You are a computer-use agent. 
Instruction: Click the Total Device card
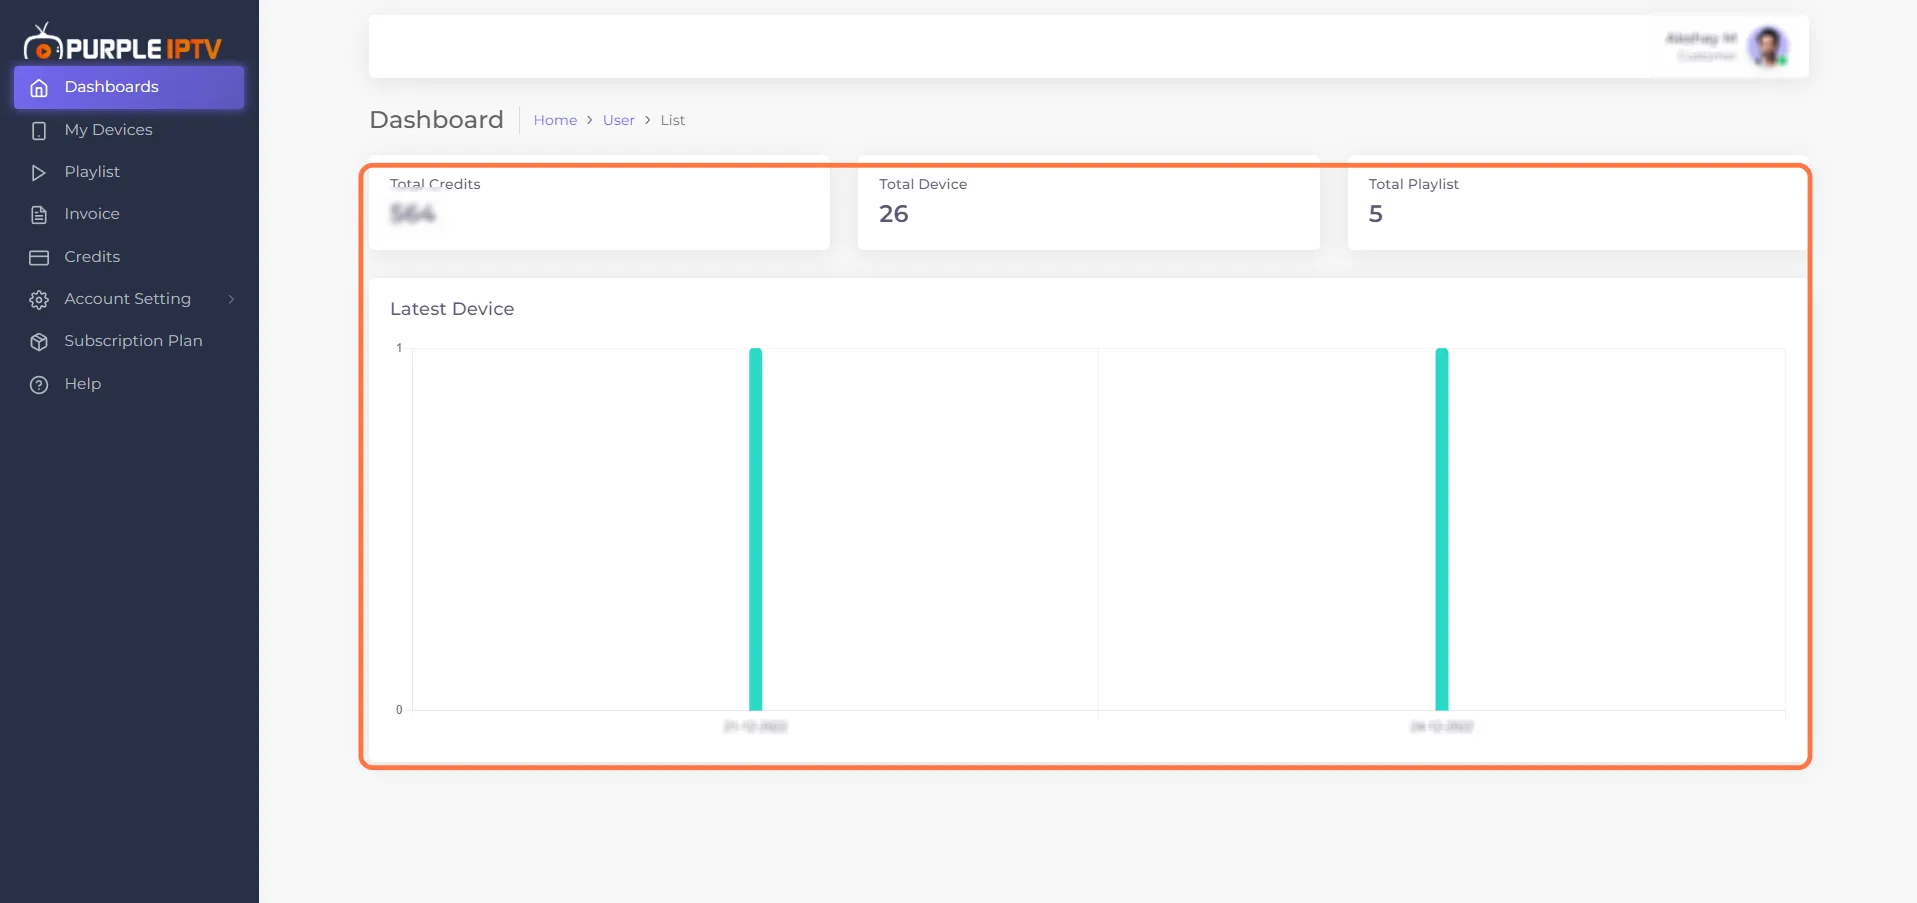[x=1089, y=203]
